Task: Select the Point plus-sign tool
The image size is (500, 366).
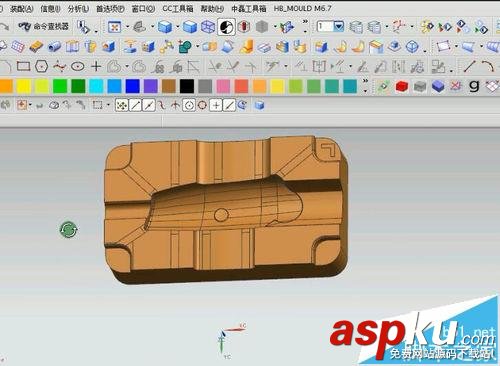Action: point(96,67)
